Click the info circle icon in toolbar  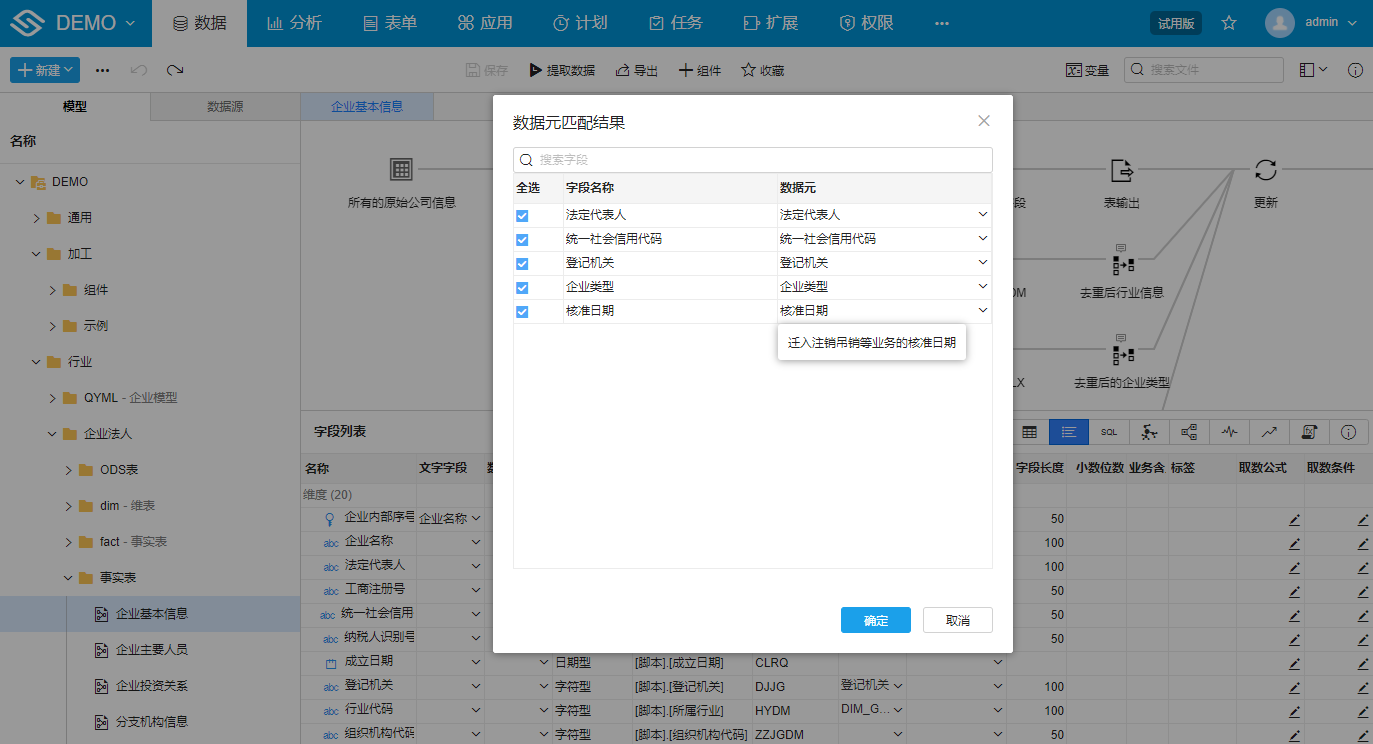tap(1355, 70)
